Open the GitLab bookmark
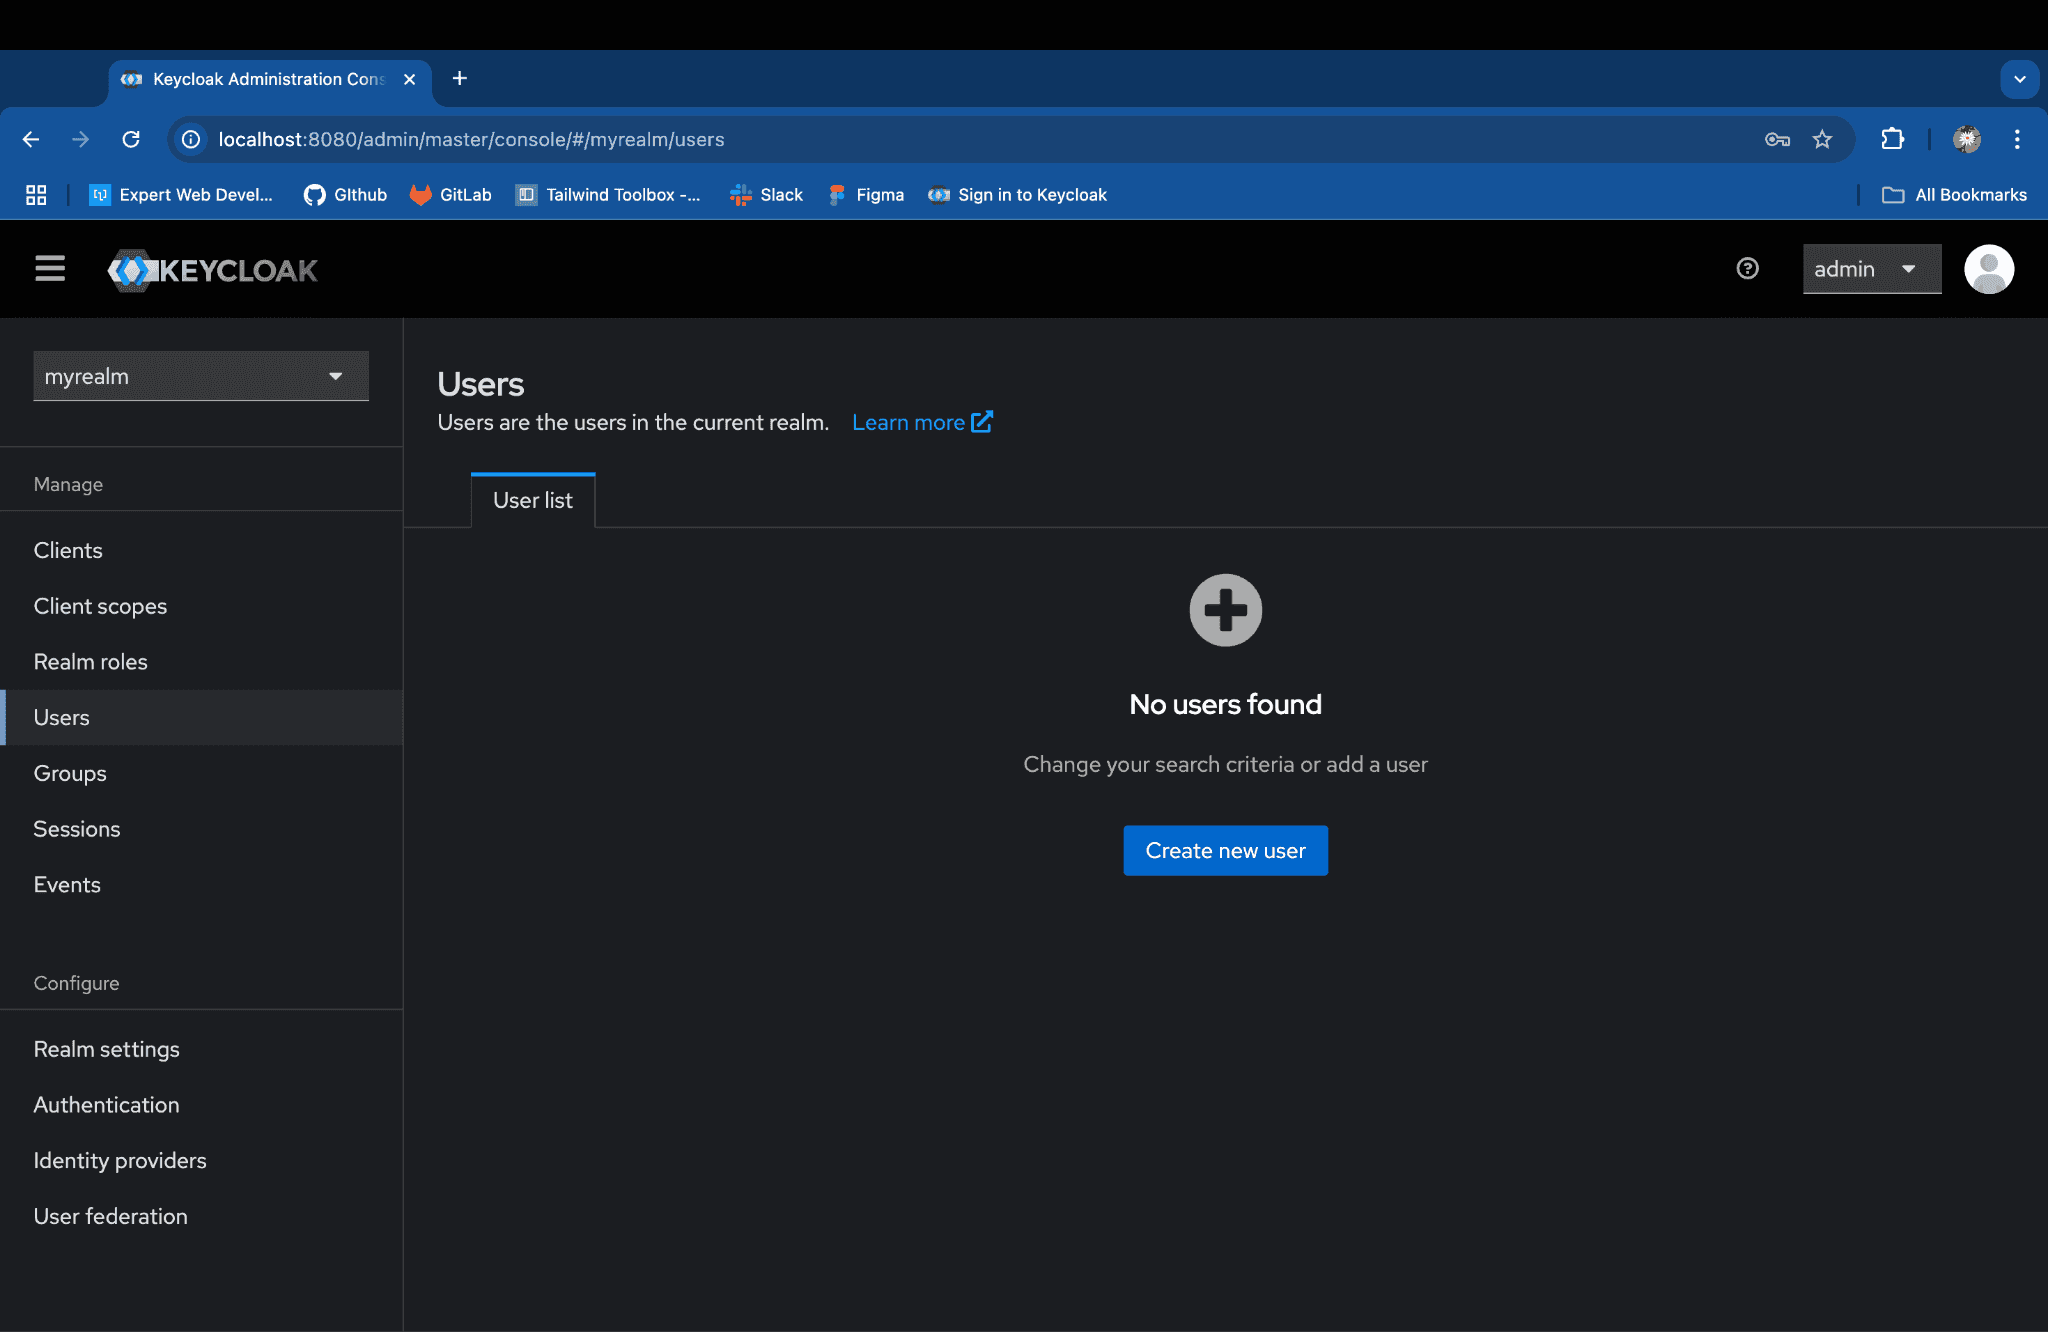 [x=451, y=195]
